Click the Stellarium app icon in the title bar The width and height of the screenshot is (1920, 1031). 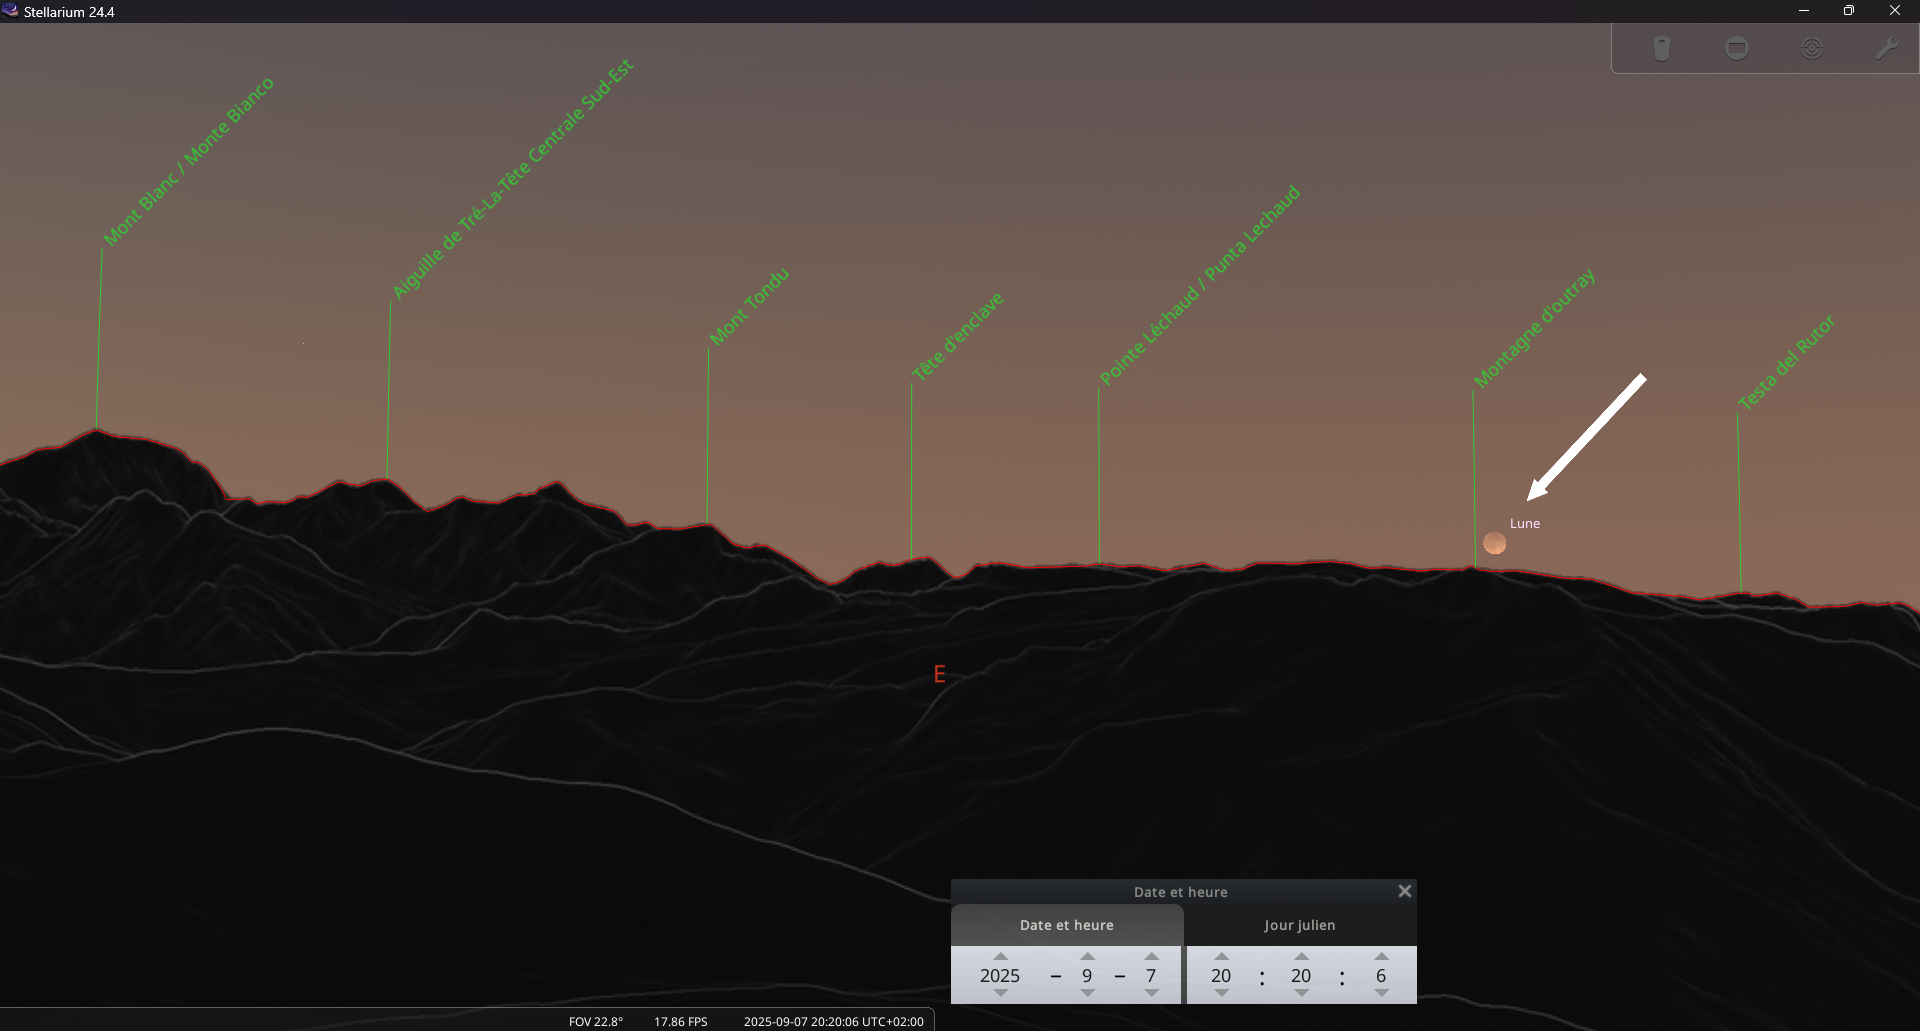(x=11, y=11)
